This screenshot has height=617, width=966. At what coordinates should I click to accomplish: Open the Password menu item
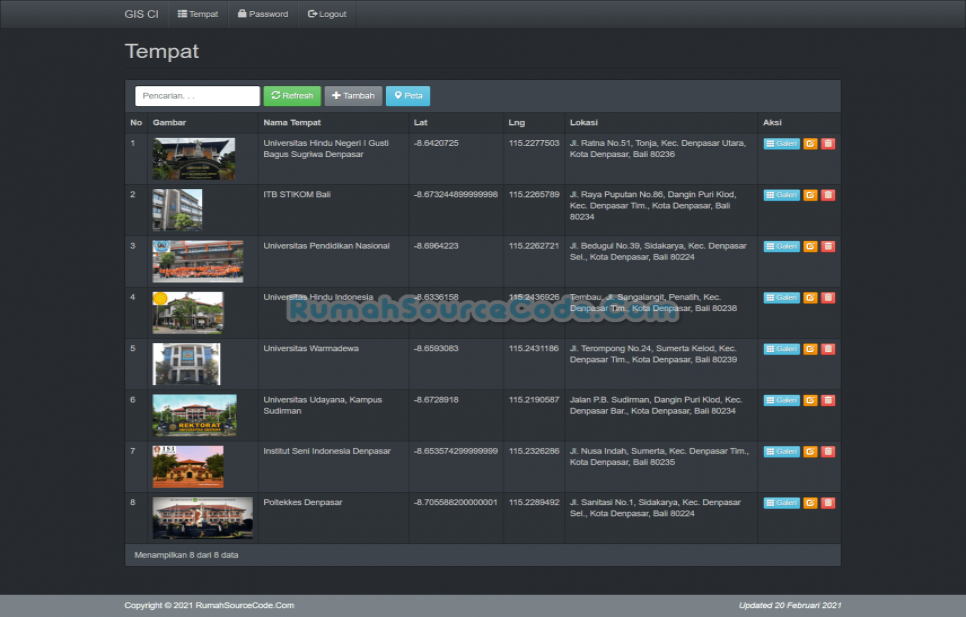tap(263, 14)
